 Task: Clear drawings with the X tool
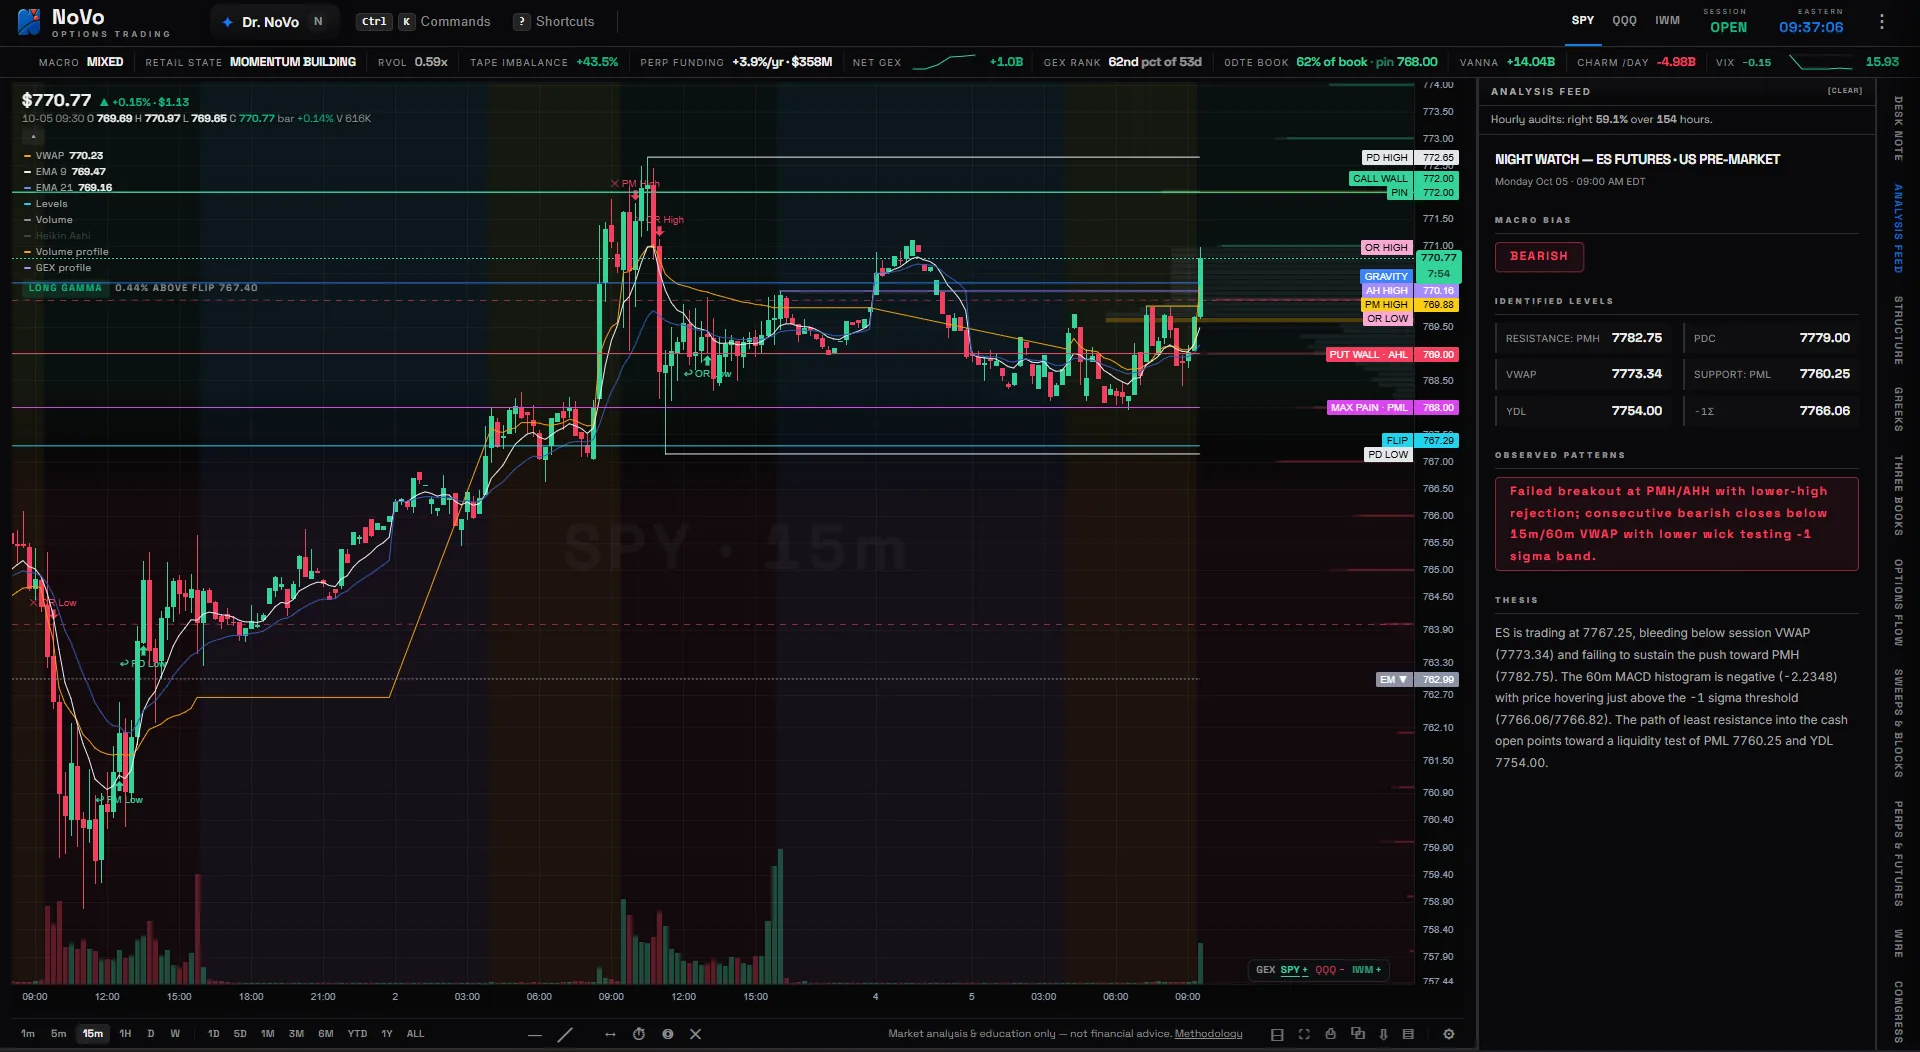[x=696, y=1034]
